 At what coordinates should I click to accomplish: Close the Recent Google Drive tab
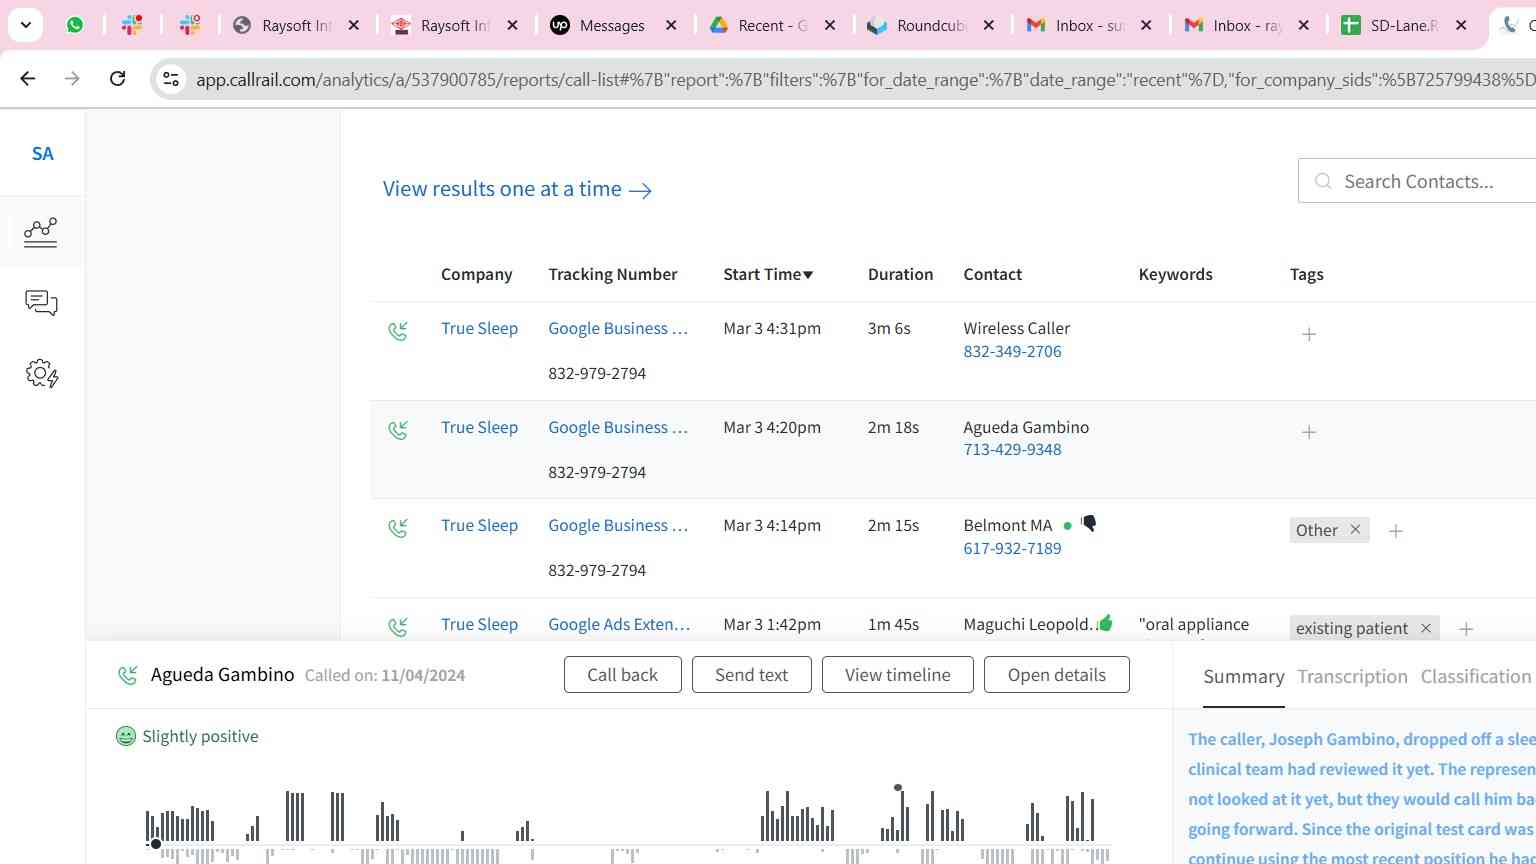[x=830, y=25]
